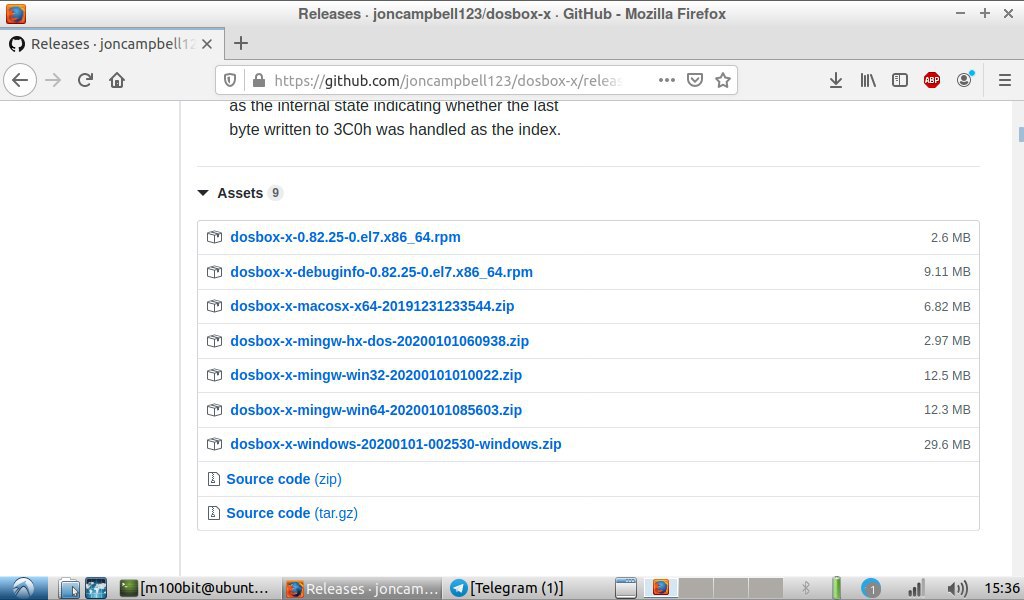Open file manager from taskbar
The width and height of the screenshot is (1024, 600).
(x=69, y=588)
